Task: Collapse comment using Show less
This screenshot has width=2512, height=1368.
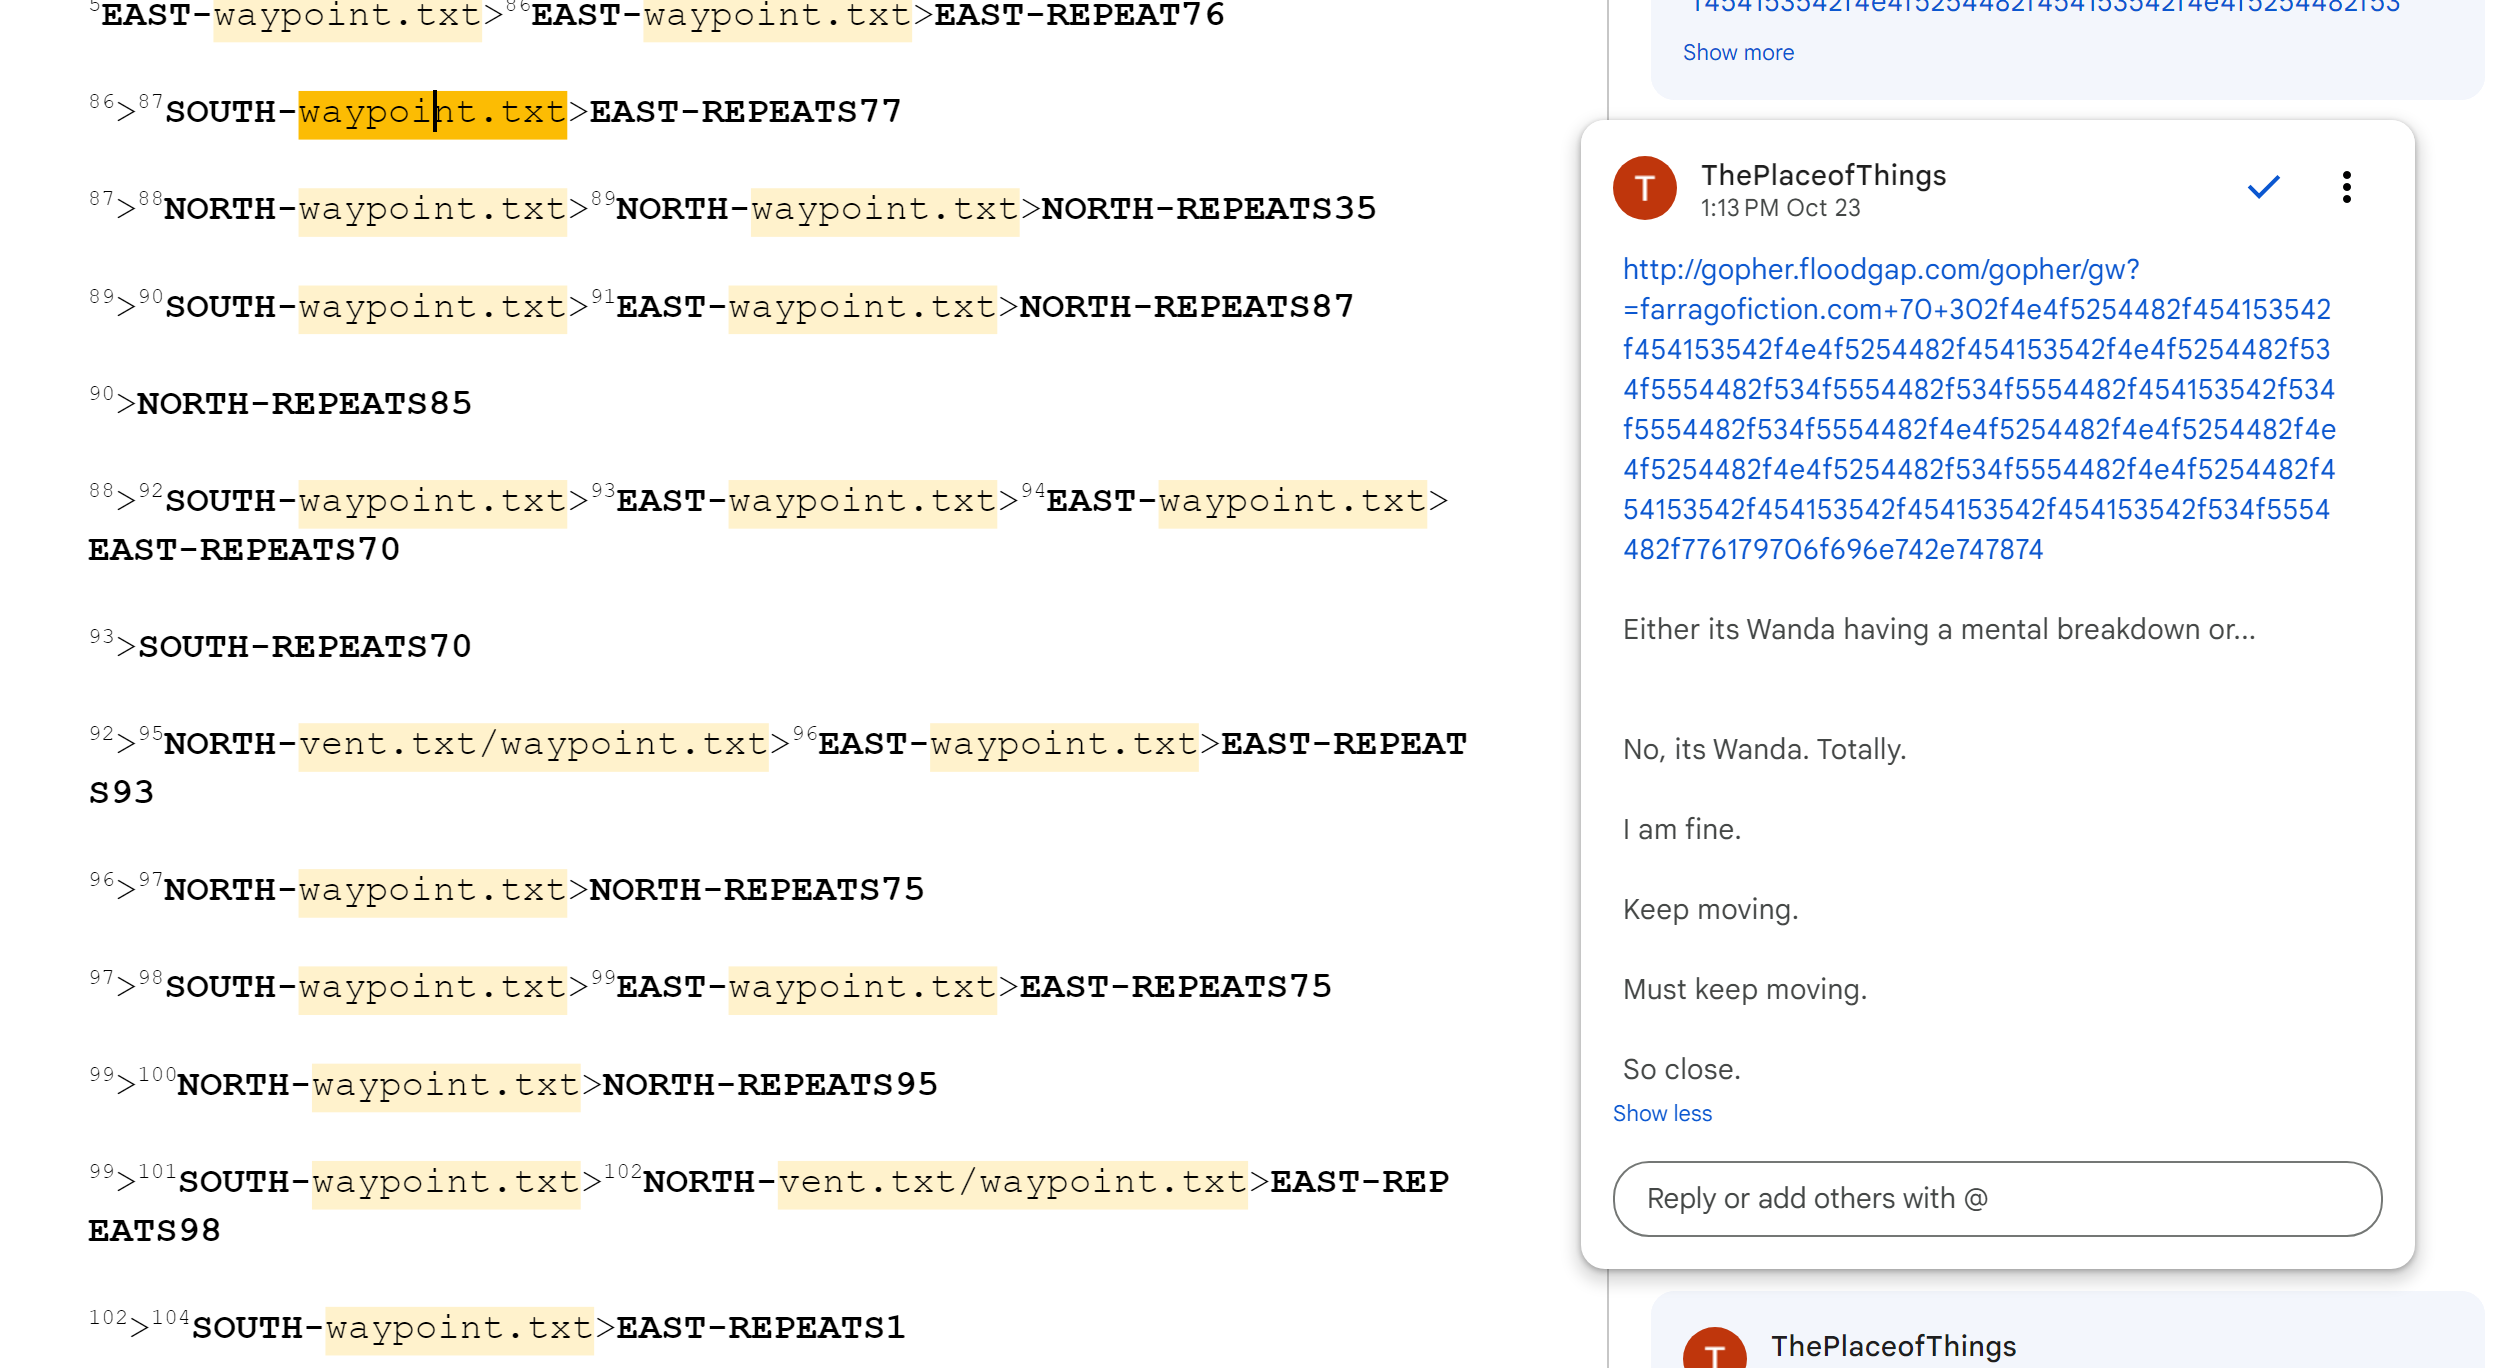Action: point(1662,1113)
